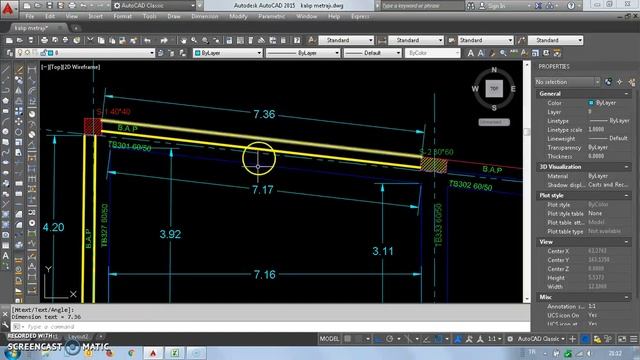The height and width of the screenshot is (360, 640).
Task: Click the Help question mark icon
Action: tap(297, 40)
